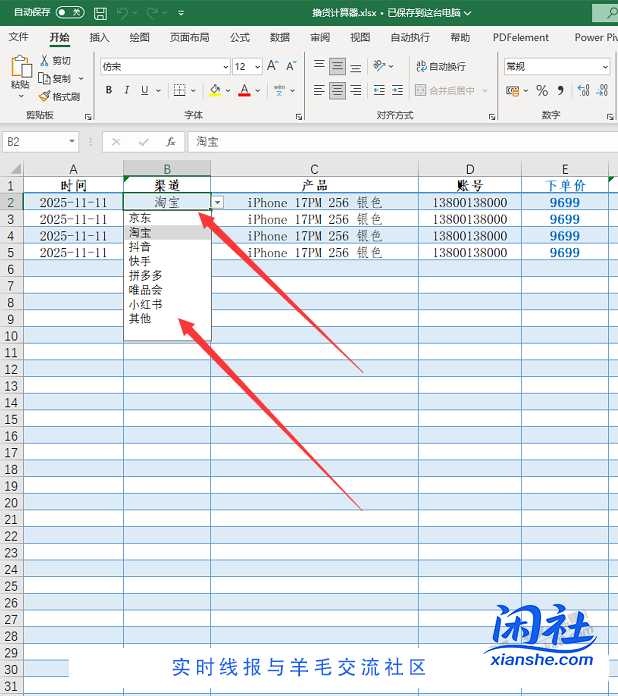
Task: Click the Undo arrow icon
Action: point(122,13)
